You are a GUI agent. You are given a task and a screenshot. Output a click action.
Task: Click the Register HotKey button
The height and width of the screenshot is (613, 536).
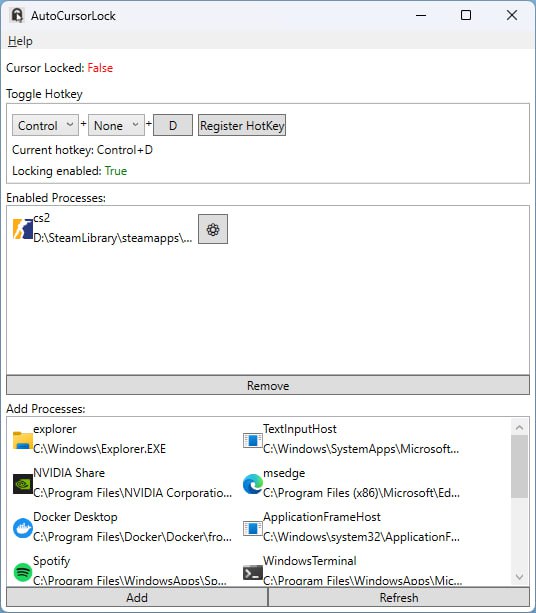[242, 125]
